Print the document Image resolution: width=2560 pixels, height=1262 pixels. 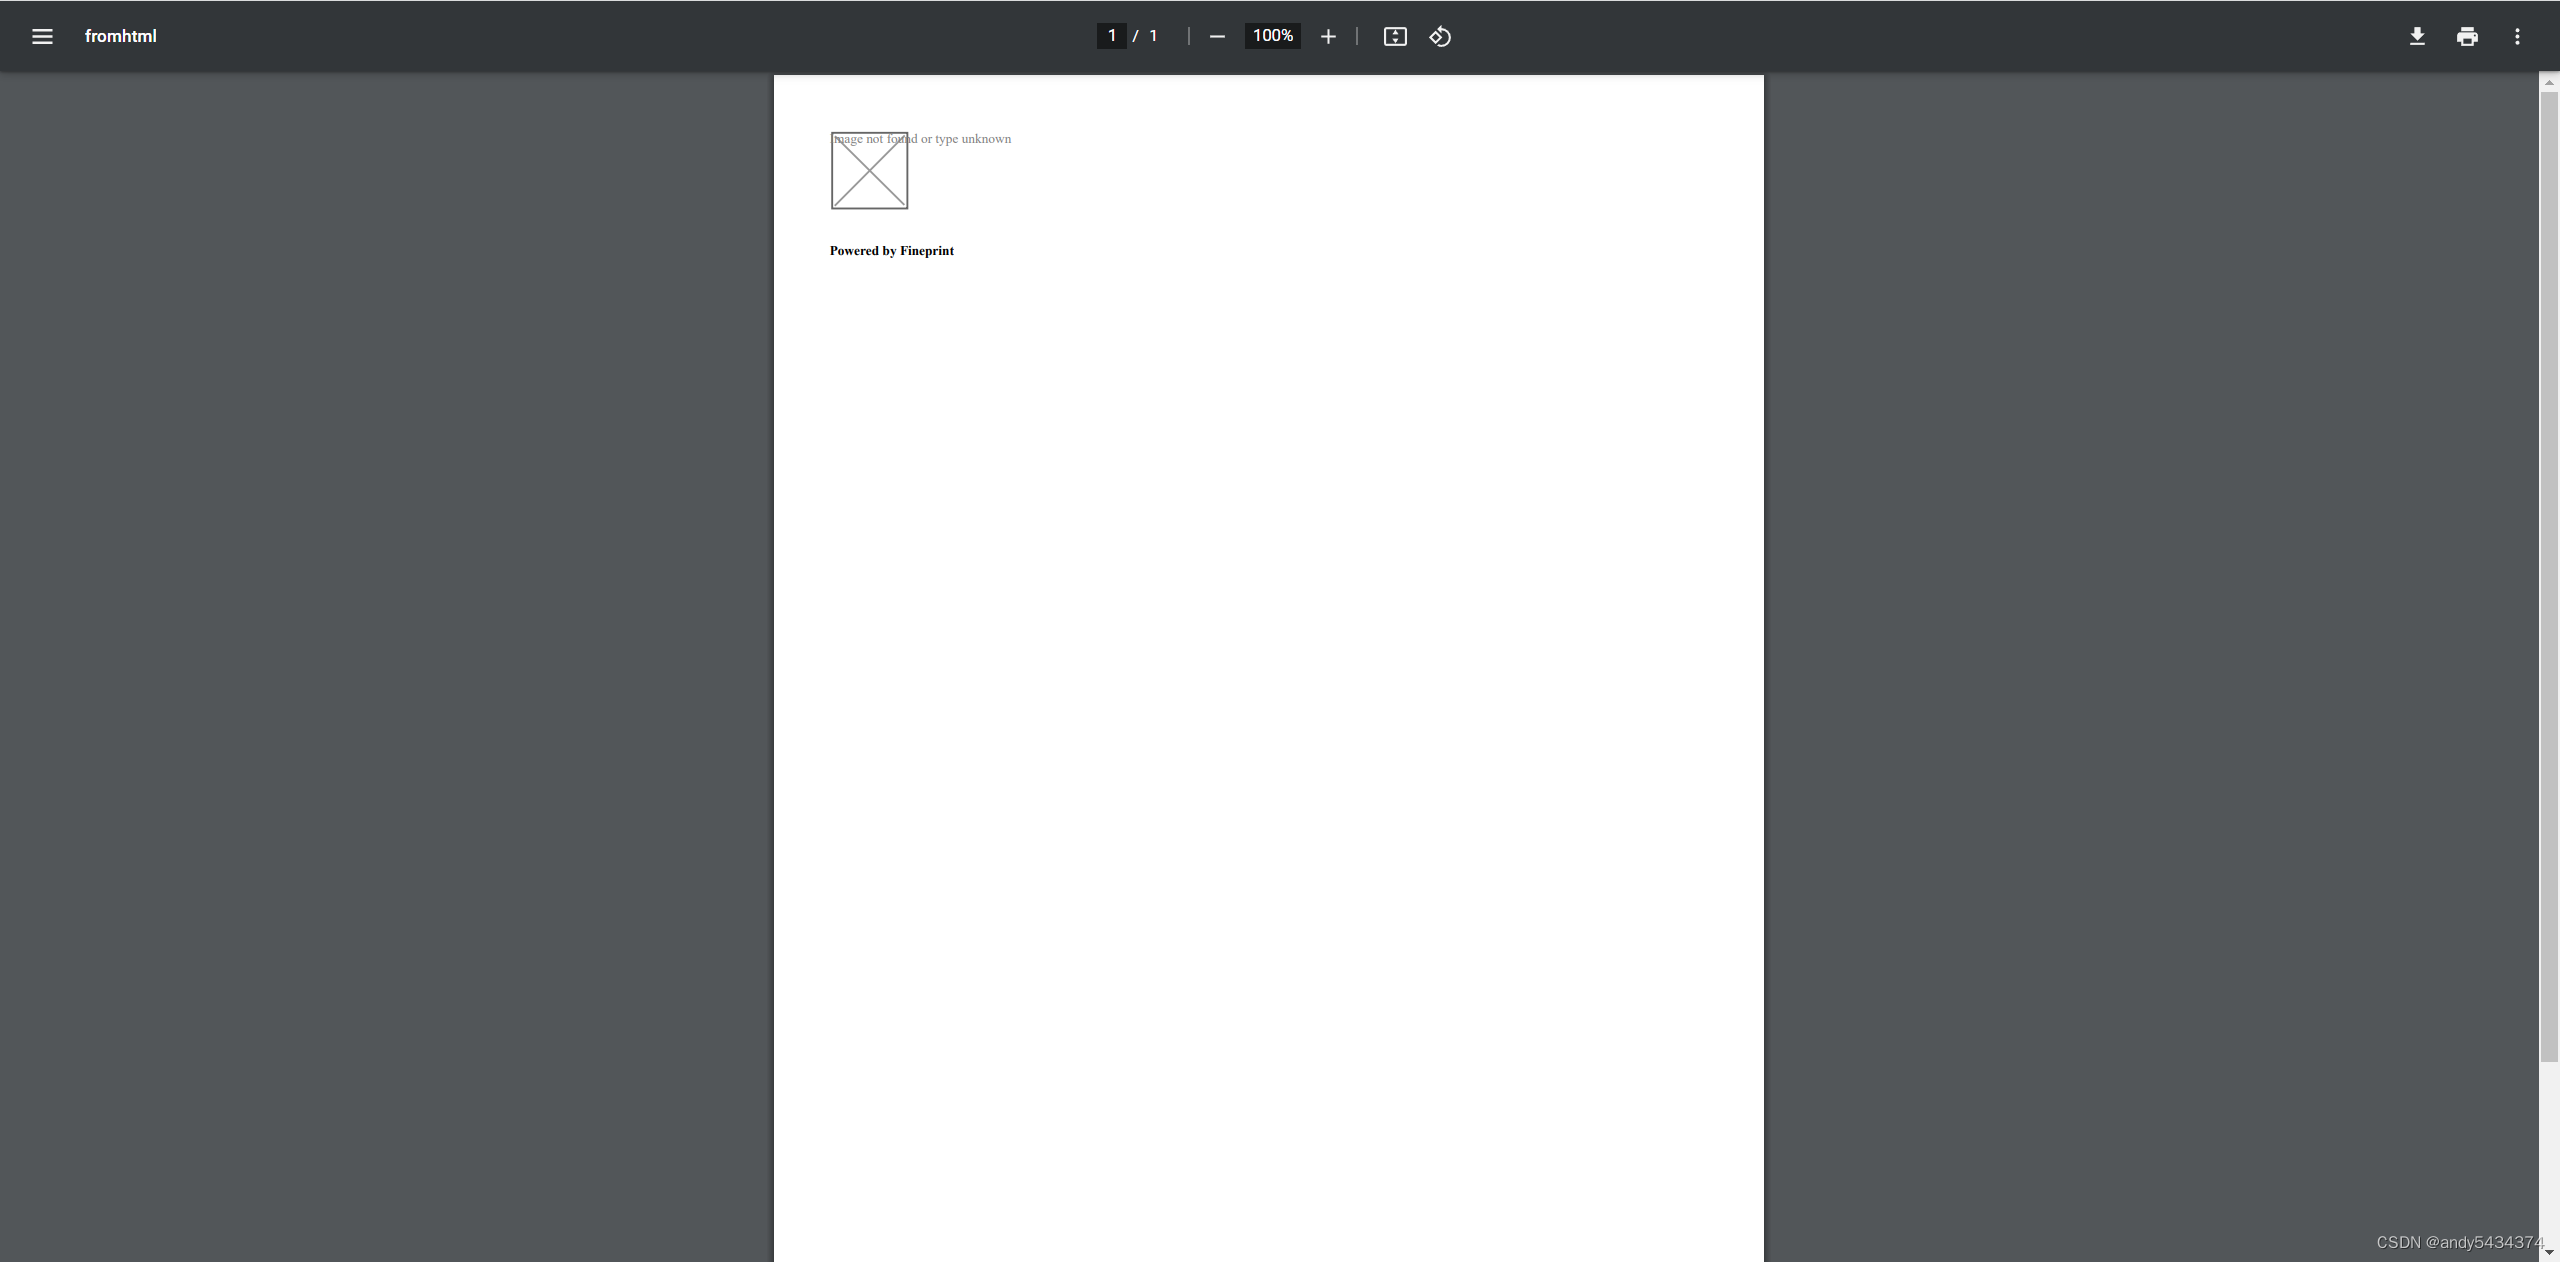pyautogui.click(x=2467, y=36)
